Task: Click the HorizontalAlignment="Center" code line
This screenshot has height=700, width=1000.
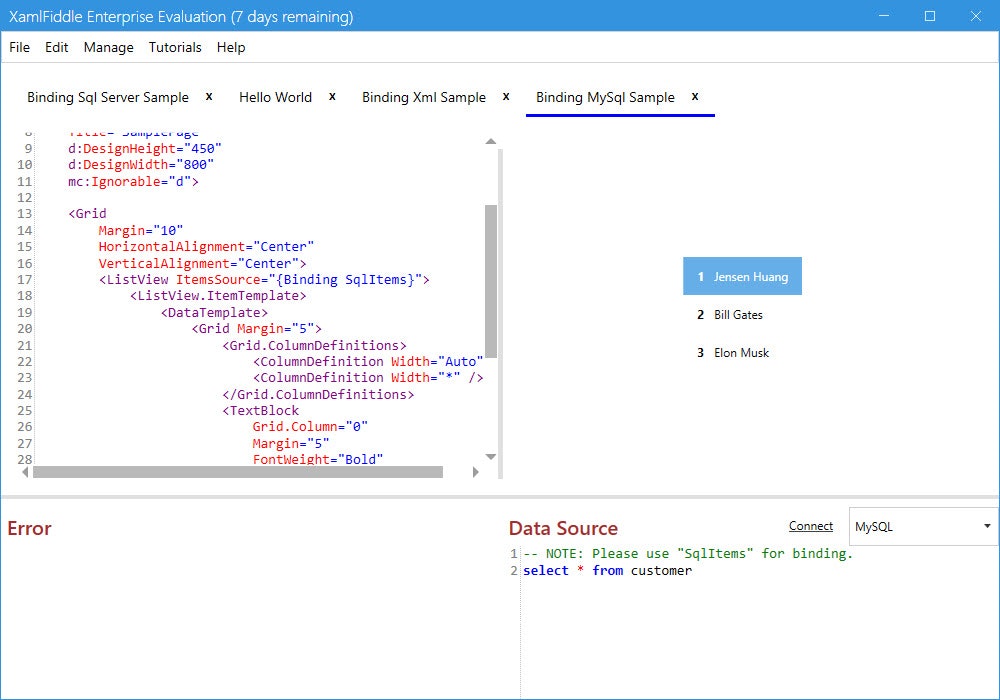Action: pyautogui.click(x=206, y=246)
